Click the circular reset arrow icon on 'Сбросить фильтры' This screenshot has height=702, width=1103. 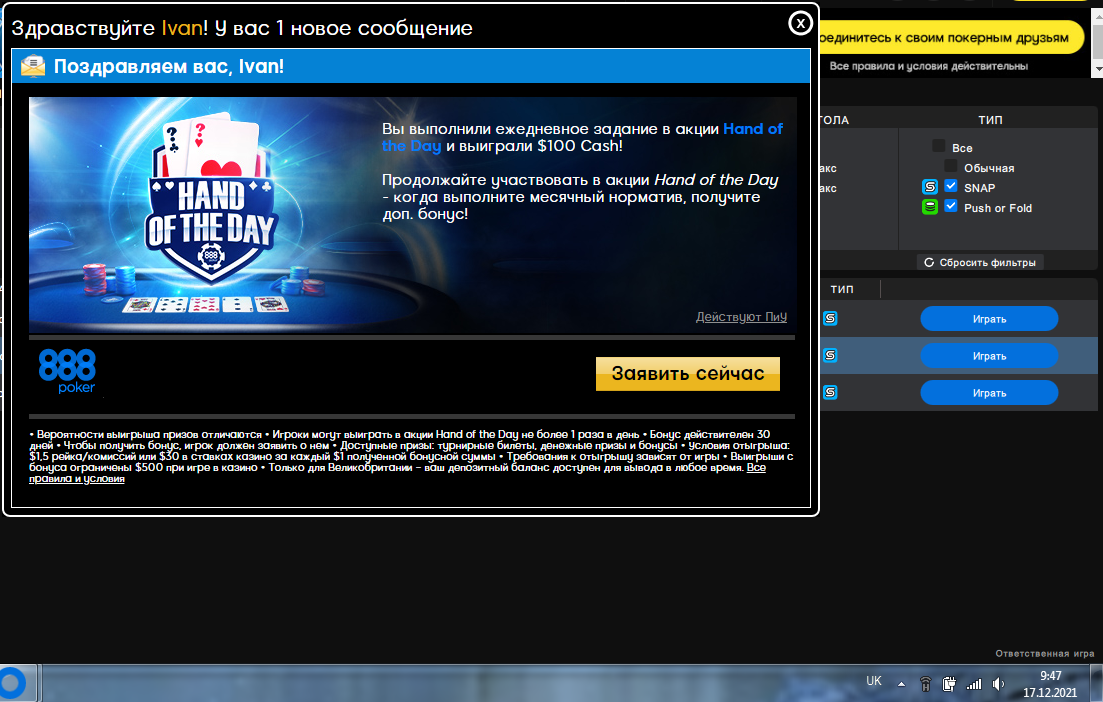click(929, 262)
